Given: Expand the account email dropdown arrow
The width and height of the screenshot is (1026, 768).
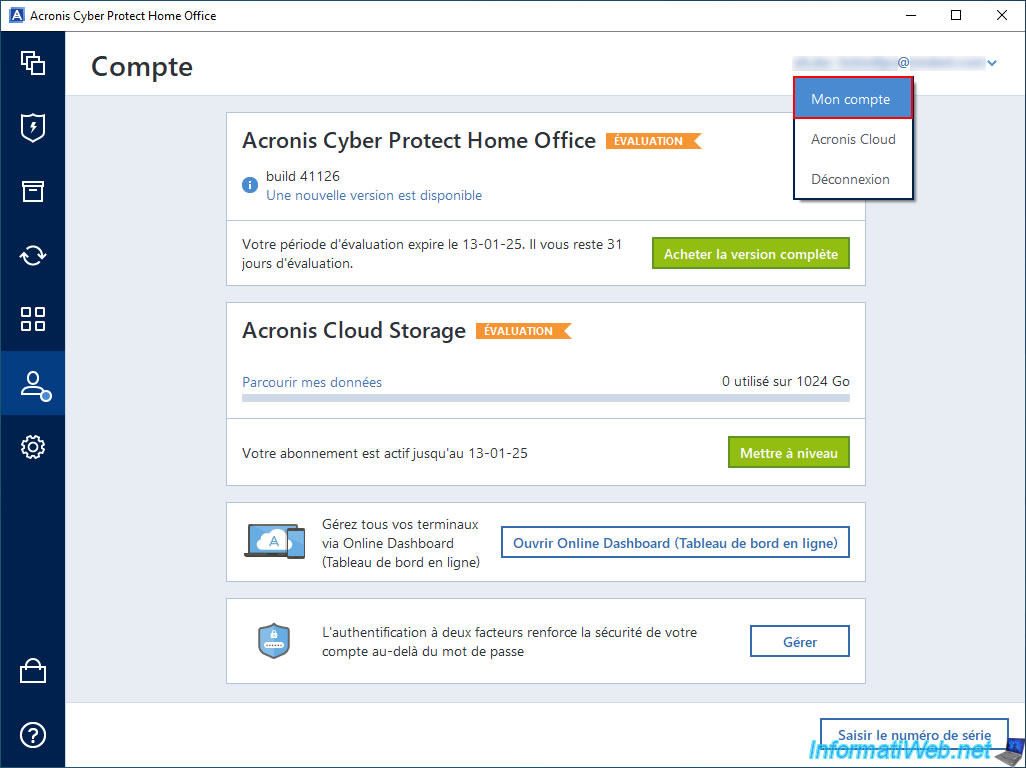Looking at the screenshot, I should [992, 64].
